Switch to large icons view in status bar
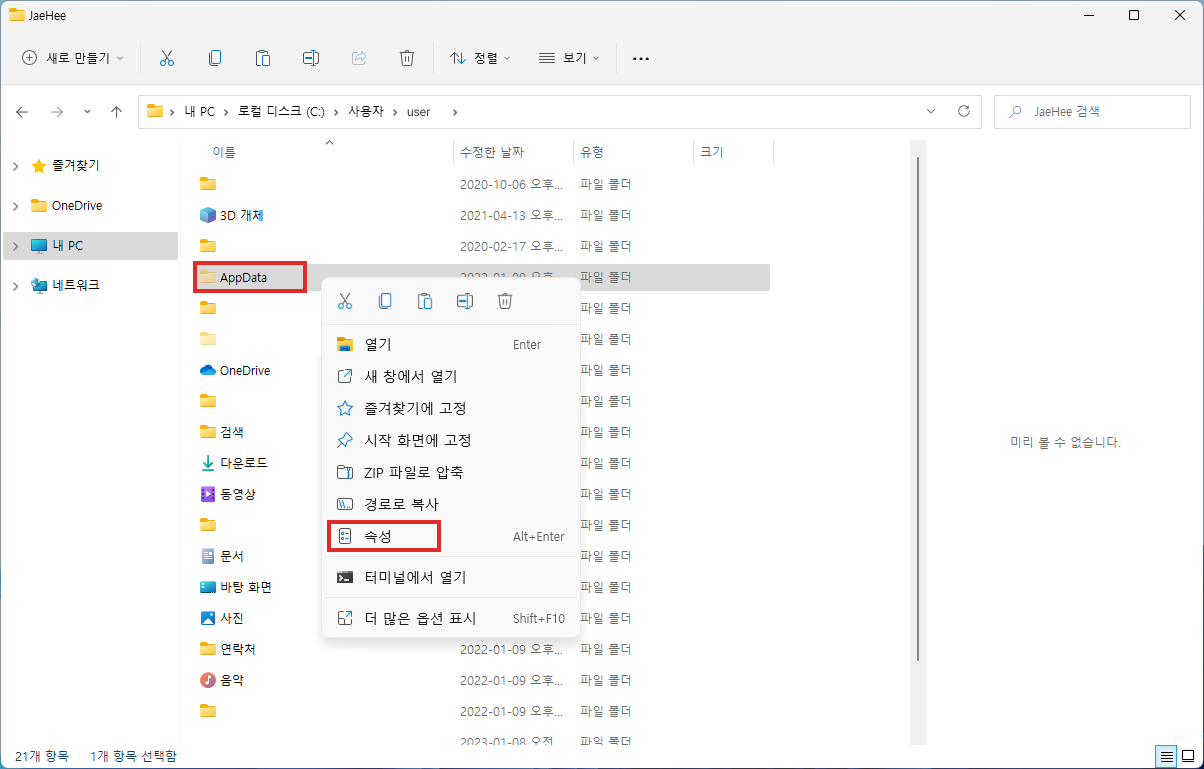The width and height of the screenshot is (1204, 769). point(1187,755)
